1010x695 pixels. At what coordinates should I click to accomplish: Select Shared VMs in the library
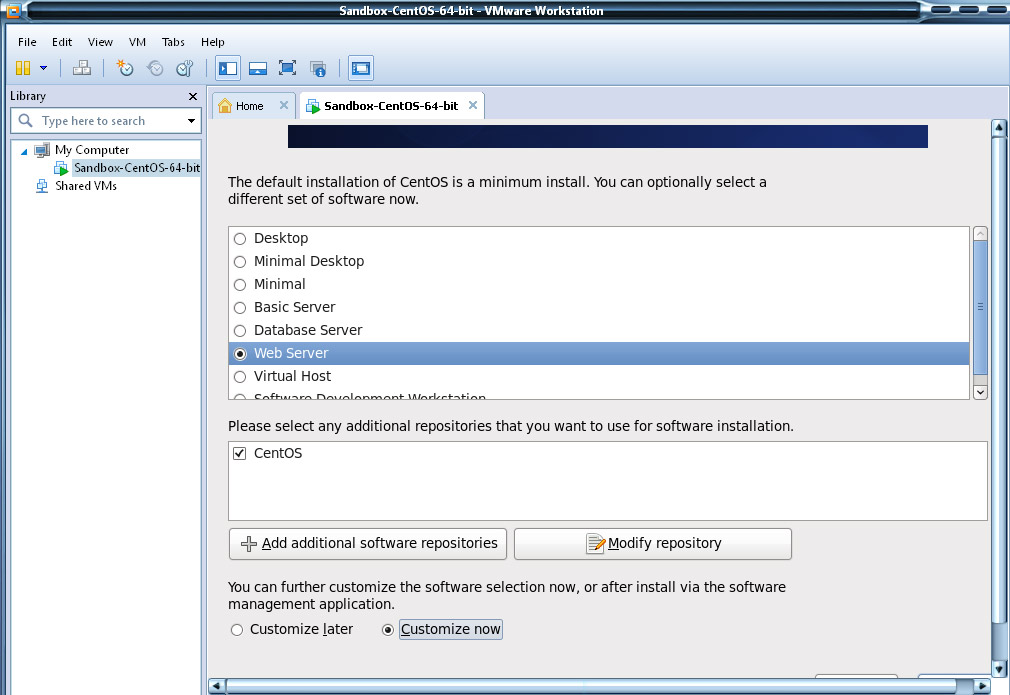pyautogui.click(x=86, y=186)
